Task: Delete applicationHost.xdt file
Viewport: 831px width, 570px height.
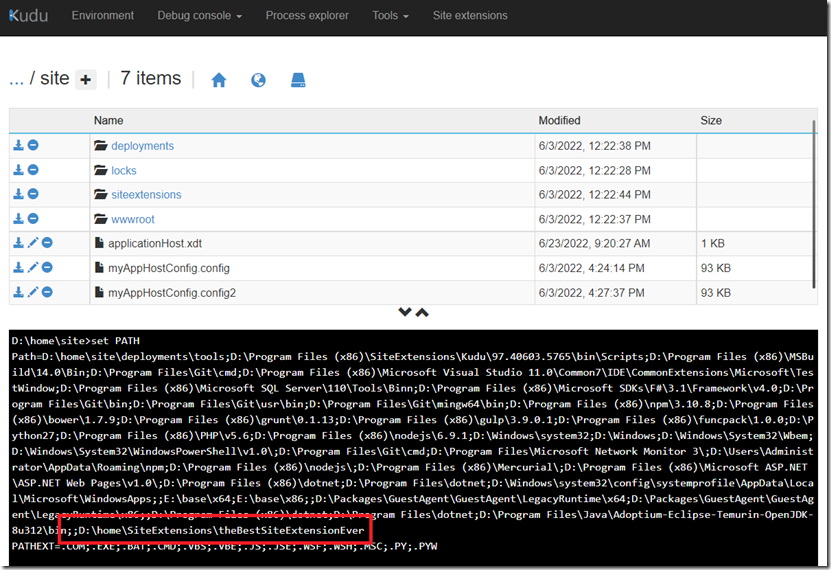Action: 47,243
